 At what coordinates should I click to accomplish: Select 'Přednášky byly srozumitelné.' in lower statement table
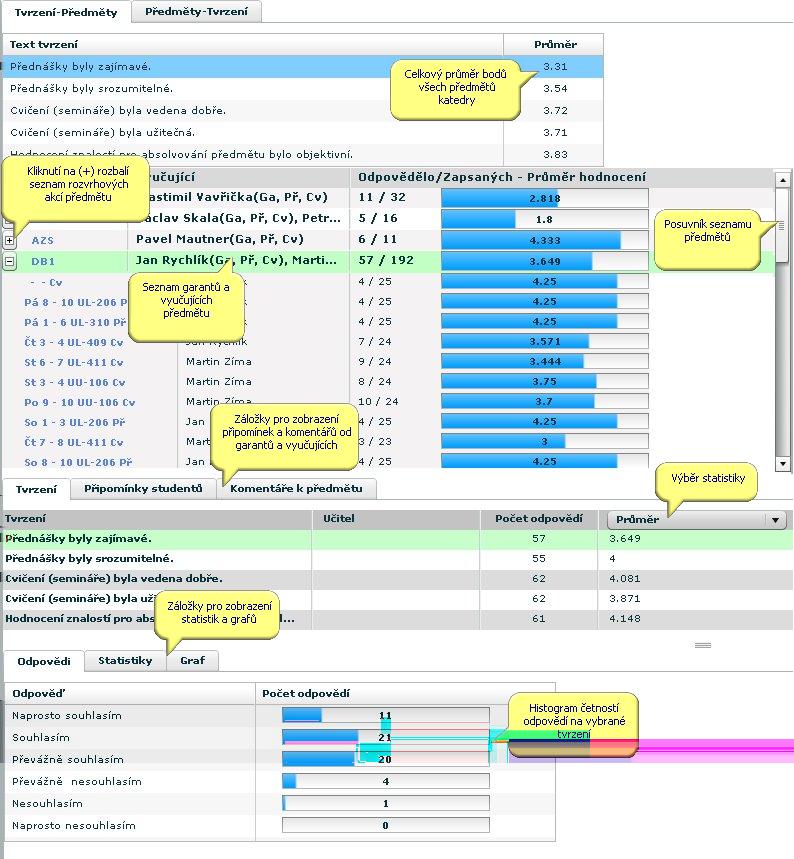[398, 559]
